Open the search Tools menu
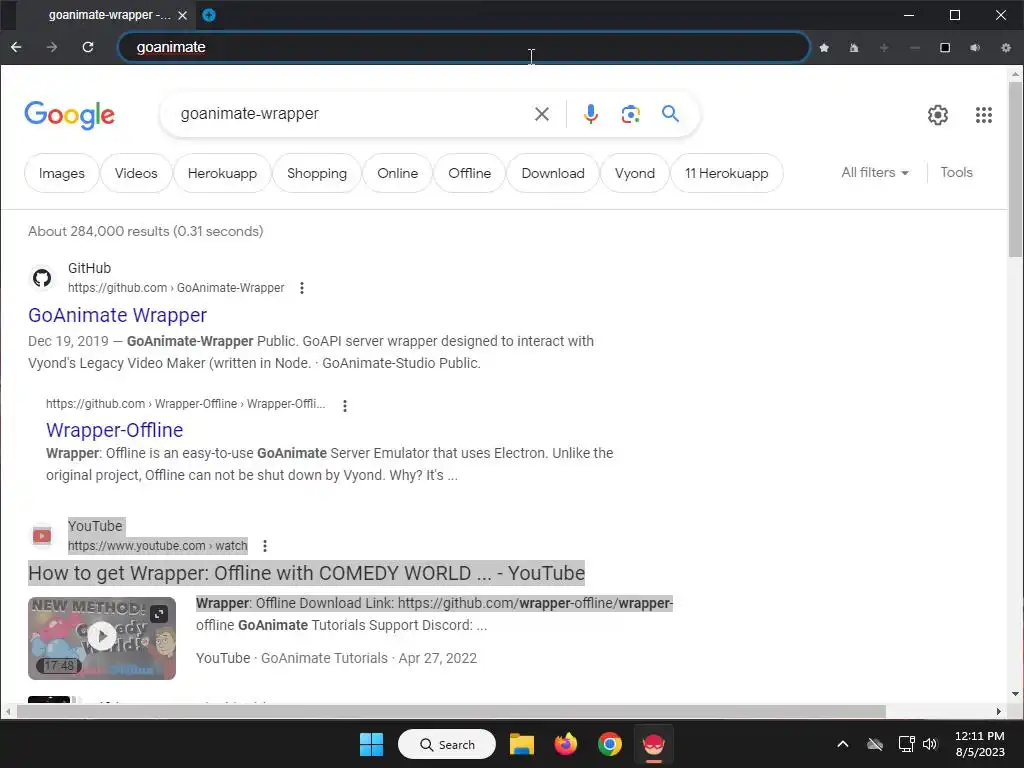Image resolution: width=1024 pixels, height=768 pixels. coord(956,172)
